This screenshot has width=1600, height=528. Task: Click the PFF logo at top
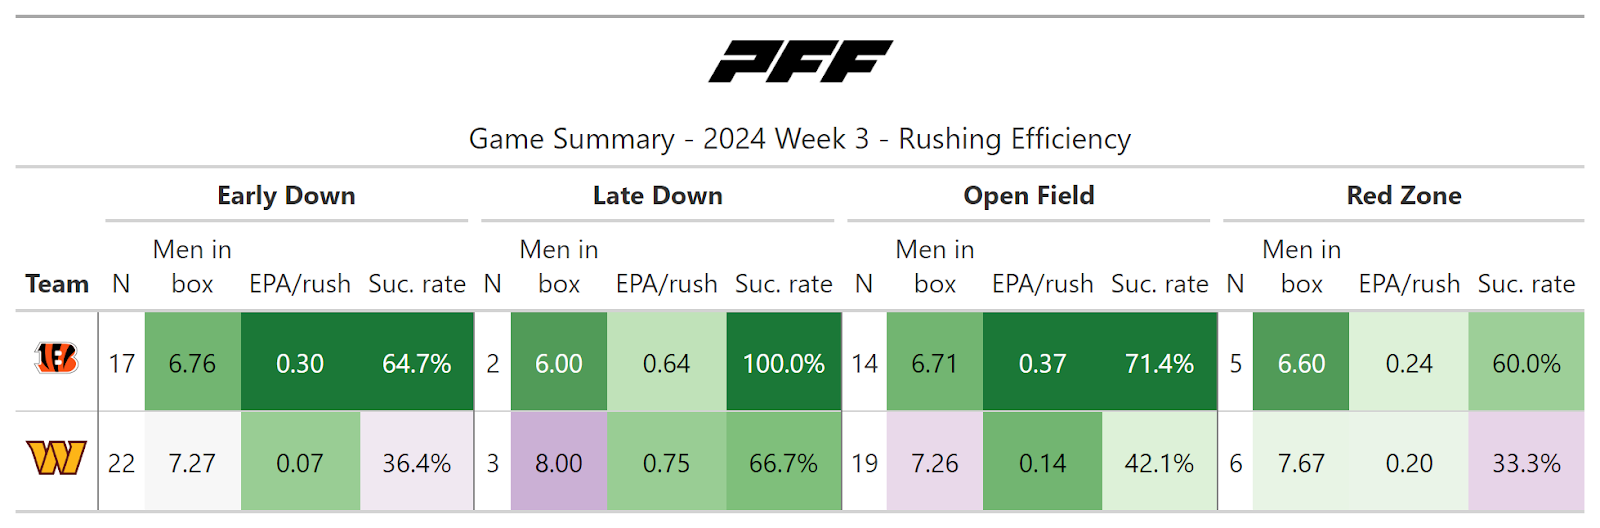(x=800, y=61)
